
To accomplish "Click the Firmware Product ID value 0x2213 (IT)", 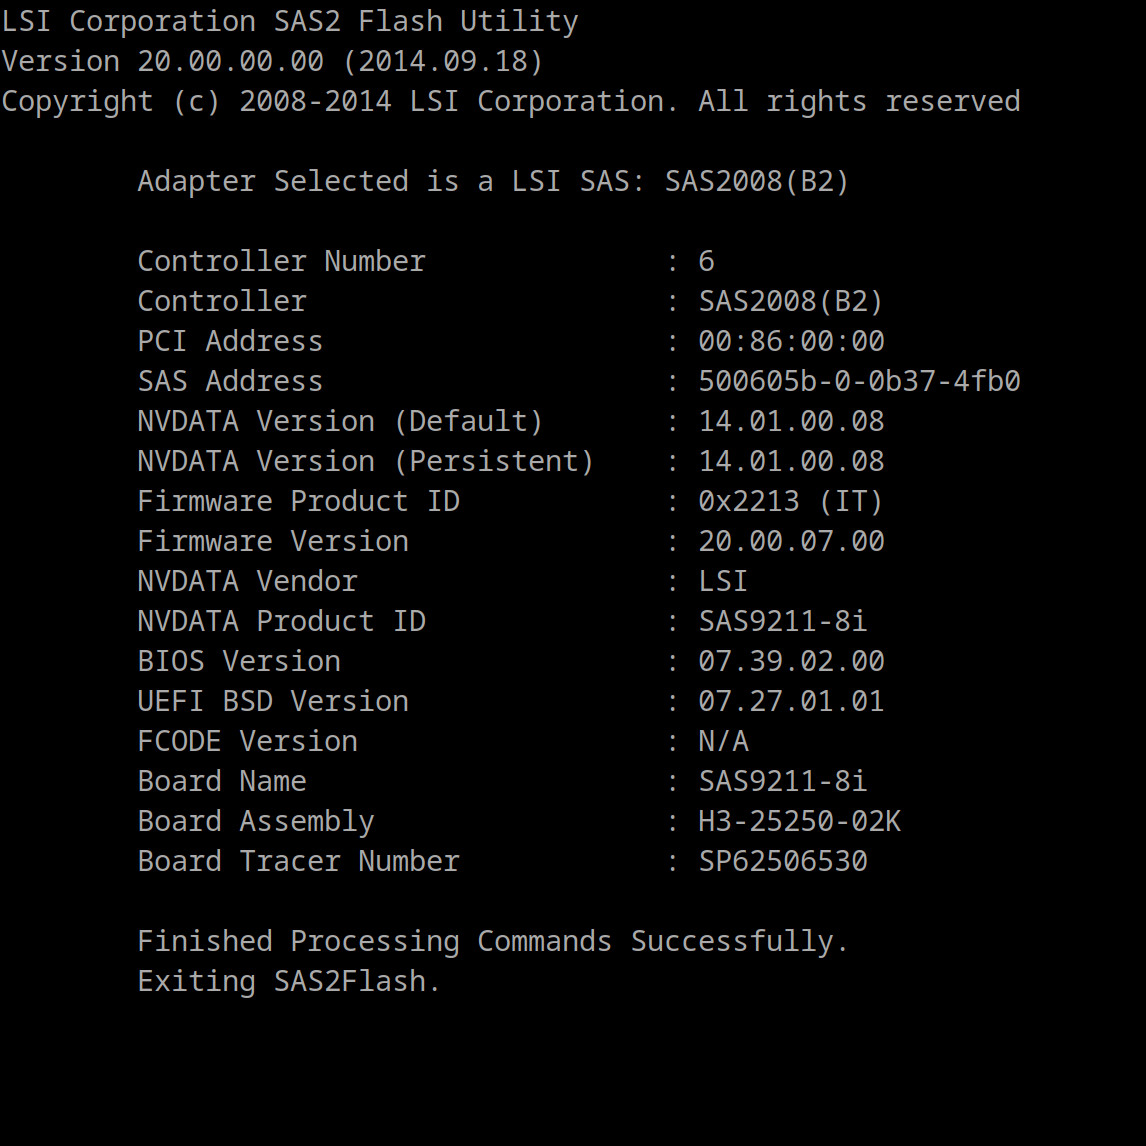I will [791, 501].
